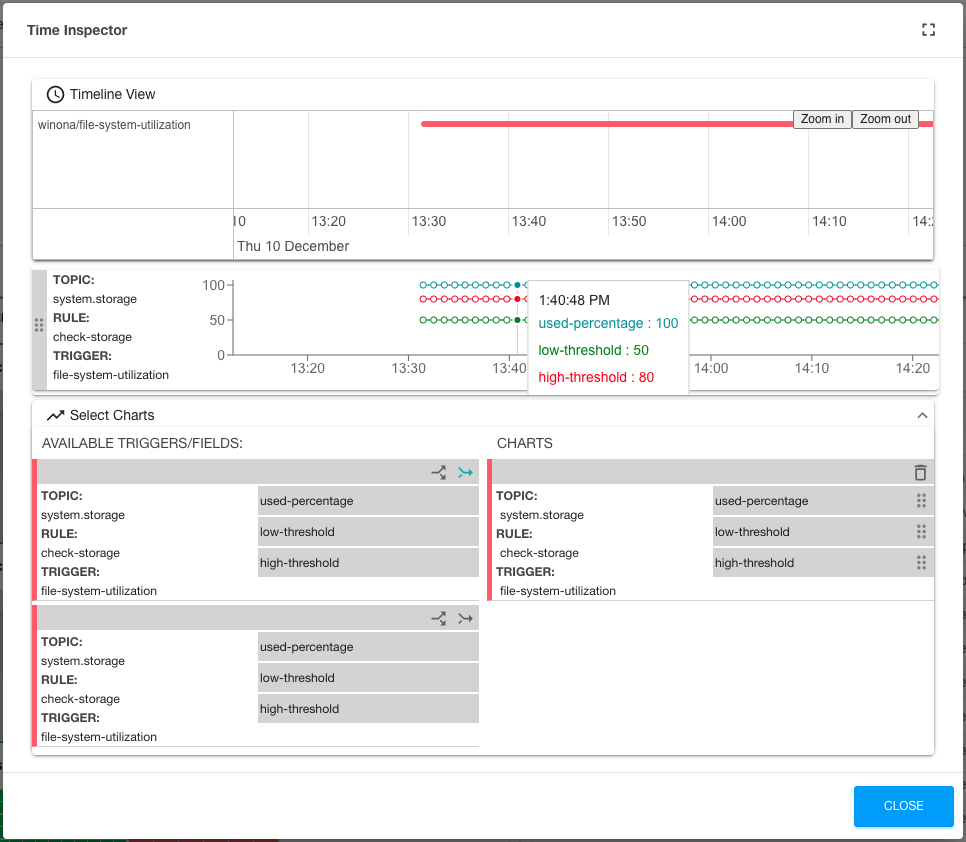The width and height of the screenshot is (966, 842).
Task: Click the Timeline View panel header
Action: 112,94
